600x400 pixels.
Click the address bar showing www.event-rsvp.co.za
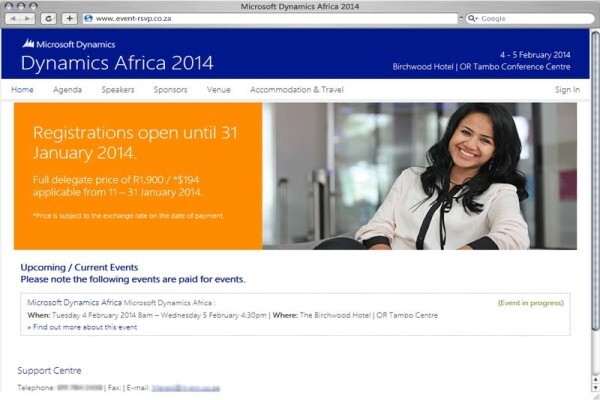tap(270, 18)
